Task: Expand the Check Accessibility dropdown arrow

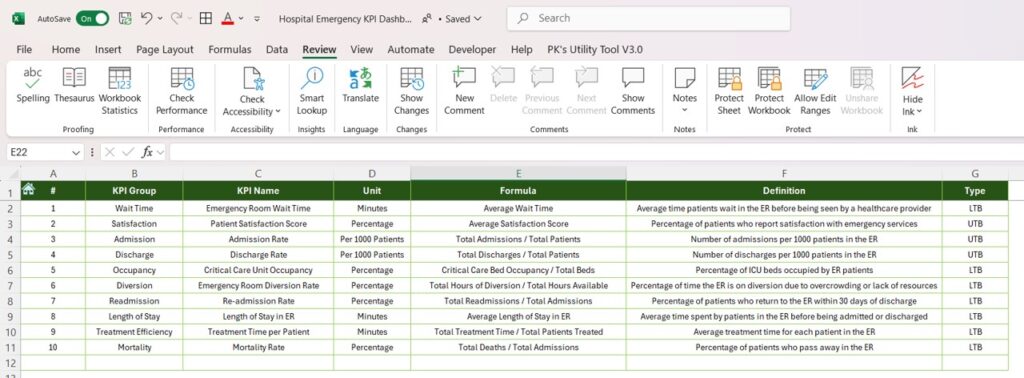Action: point(278,112)
